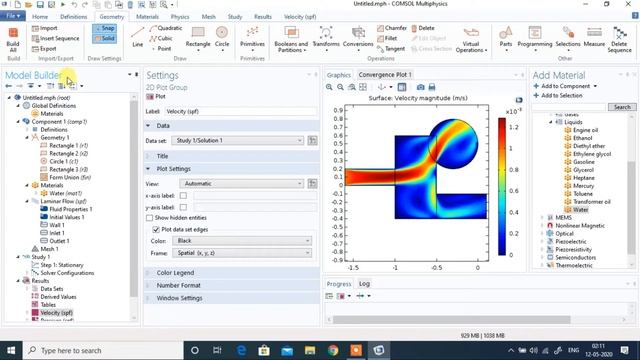Click Chamfer operation
Image resolution: width=640 pixels, height=360 pixels.
392,28
